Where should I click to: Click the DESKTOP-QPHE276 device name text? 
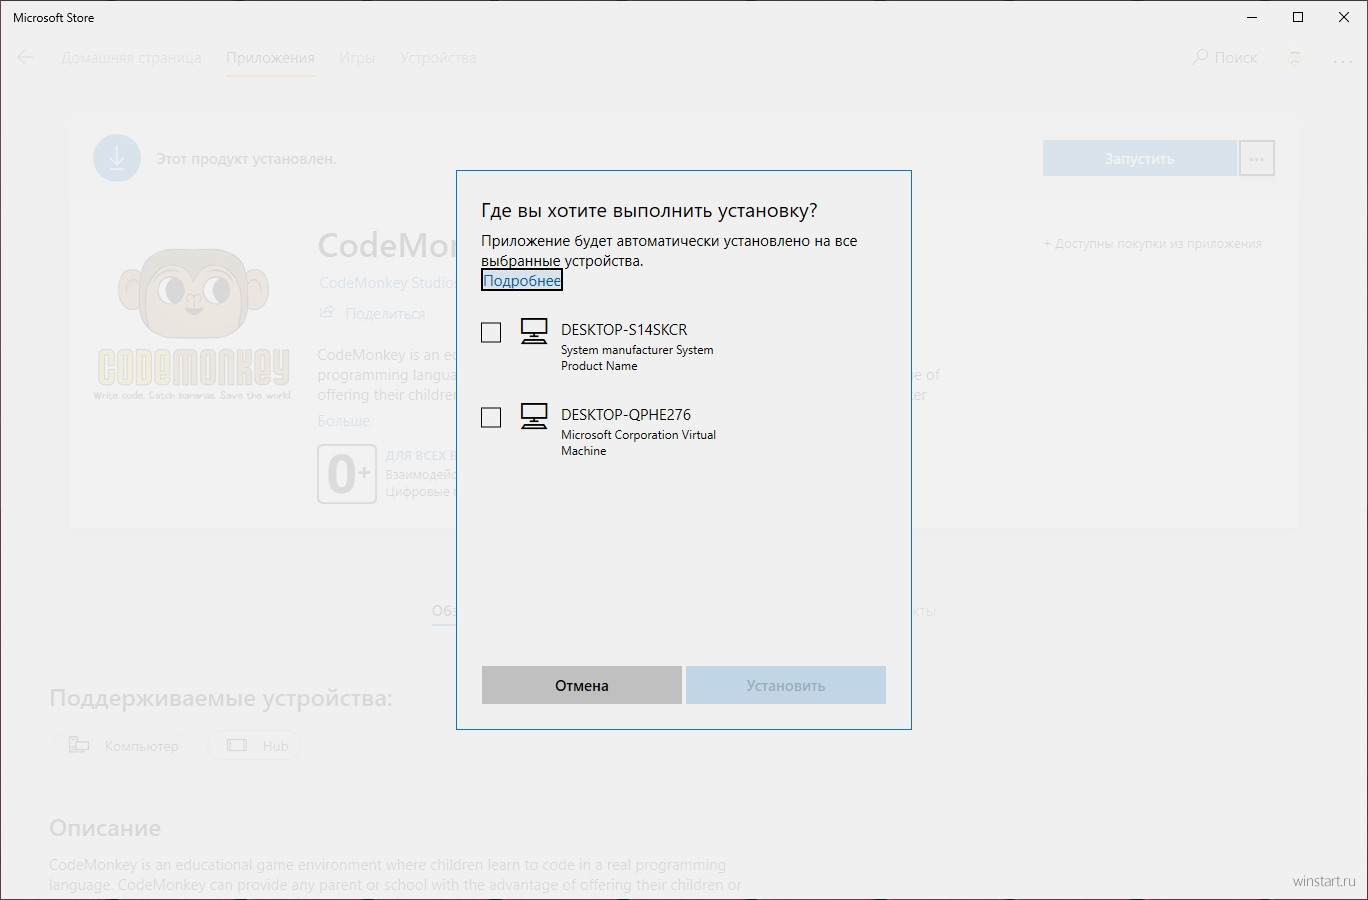pos(626,415)
